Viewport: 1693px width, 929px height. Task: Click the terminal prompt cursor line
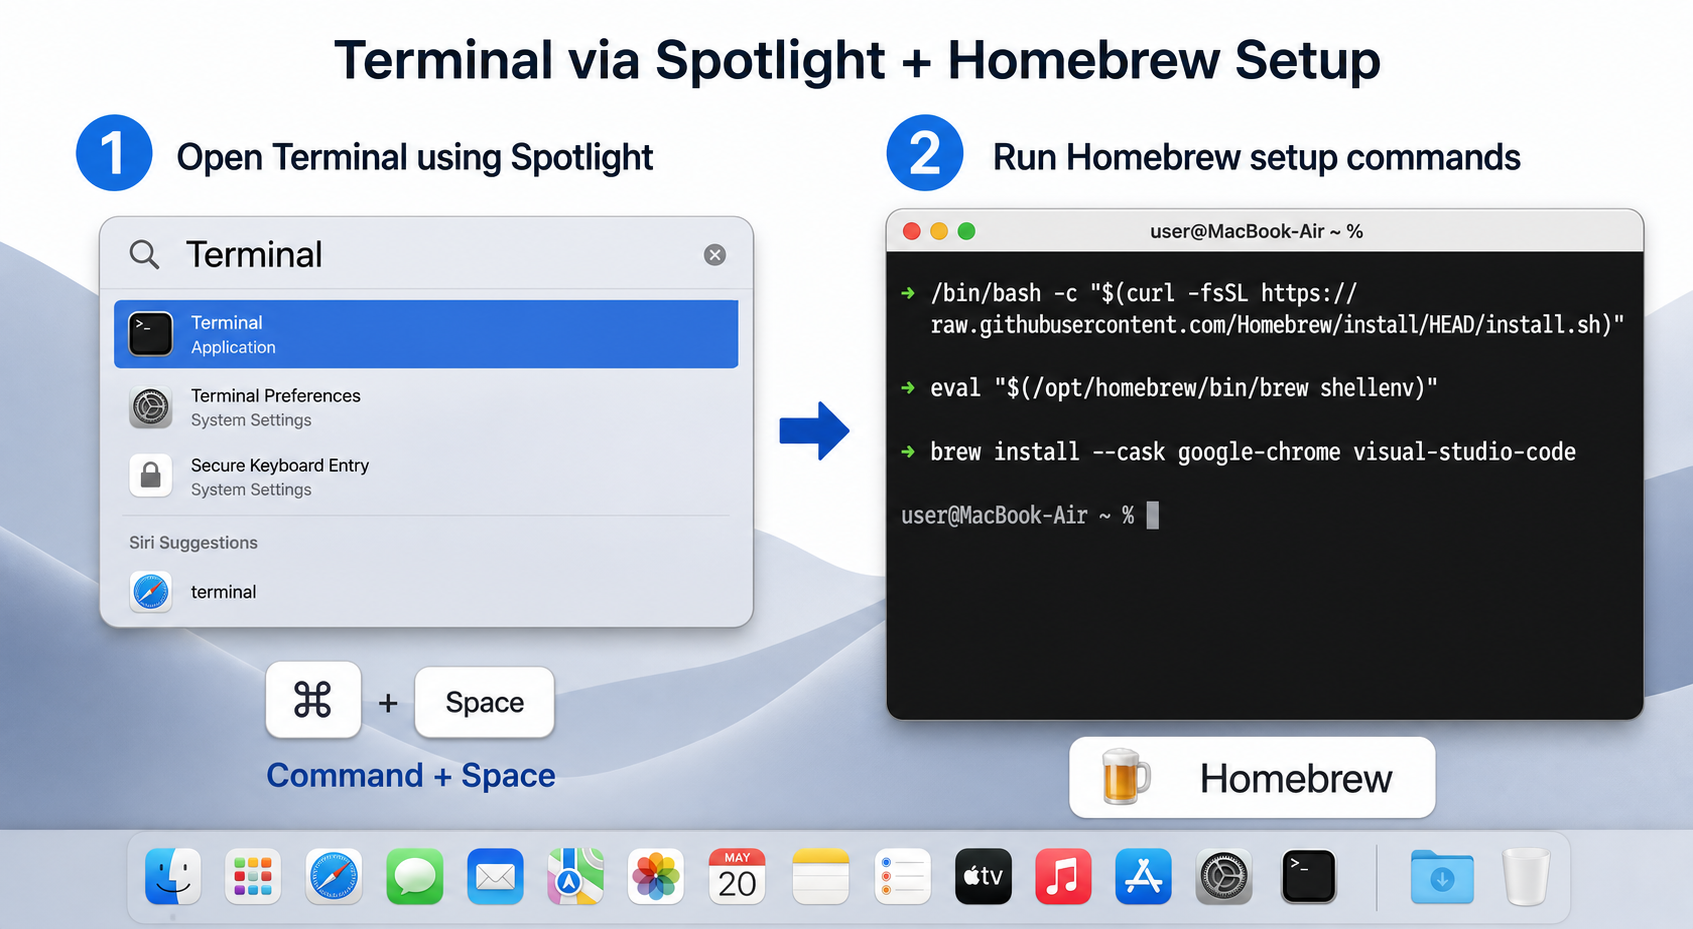pos(1030,516)
